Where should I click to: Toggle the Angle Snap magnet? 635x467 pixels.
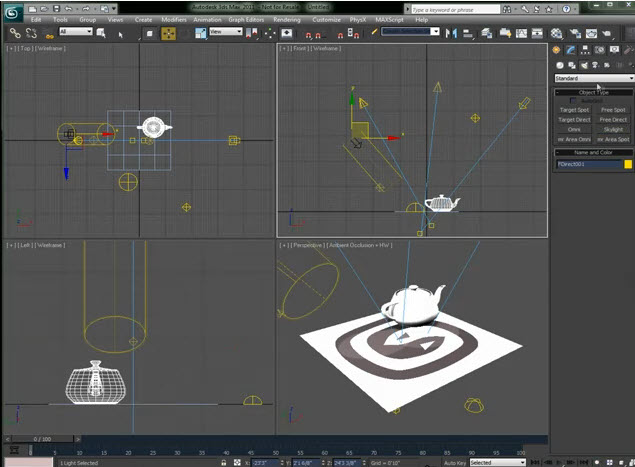coord(318,35)
